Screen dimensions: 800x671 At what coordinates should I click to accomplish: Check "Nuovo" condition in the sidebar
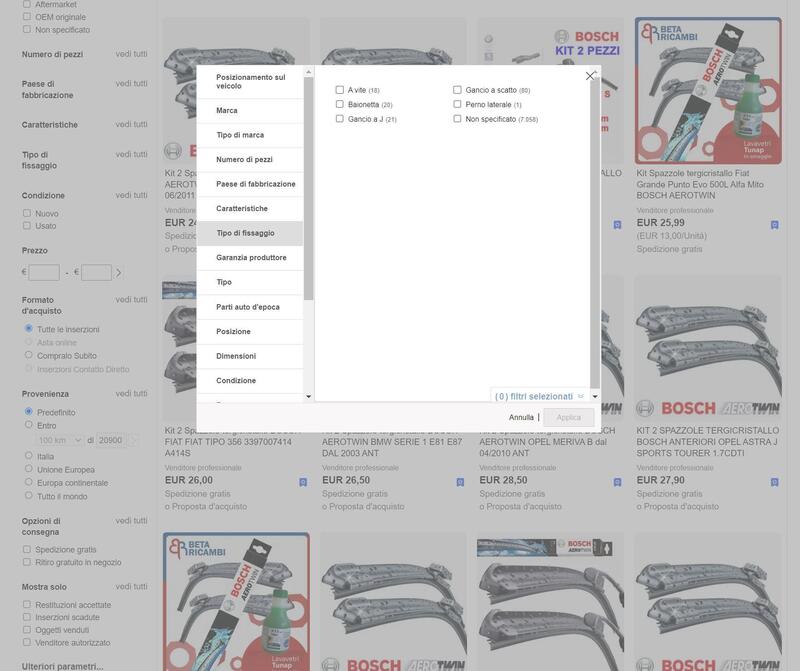[27, 213]
